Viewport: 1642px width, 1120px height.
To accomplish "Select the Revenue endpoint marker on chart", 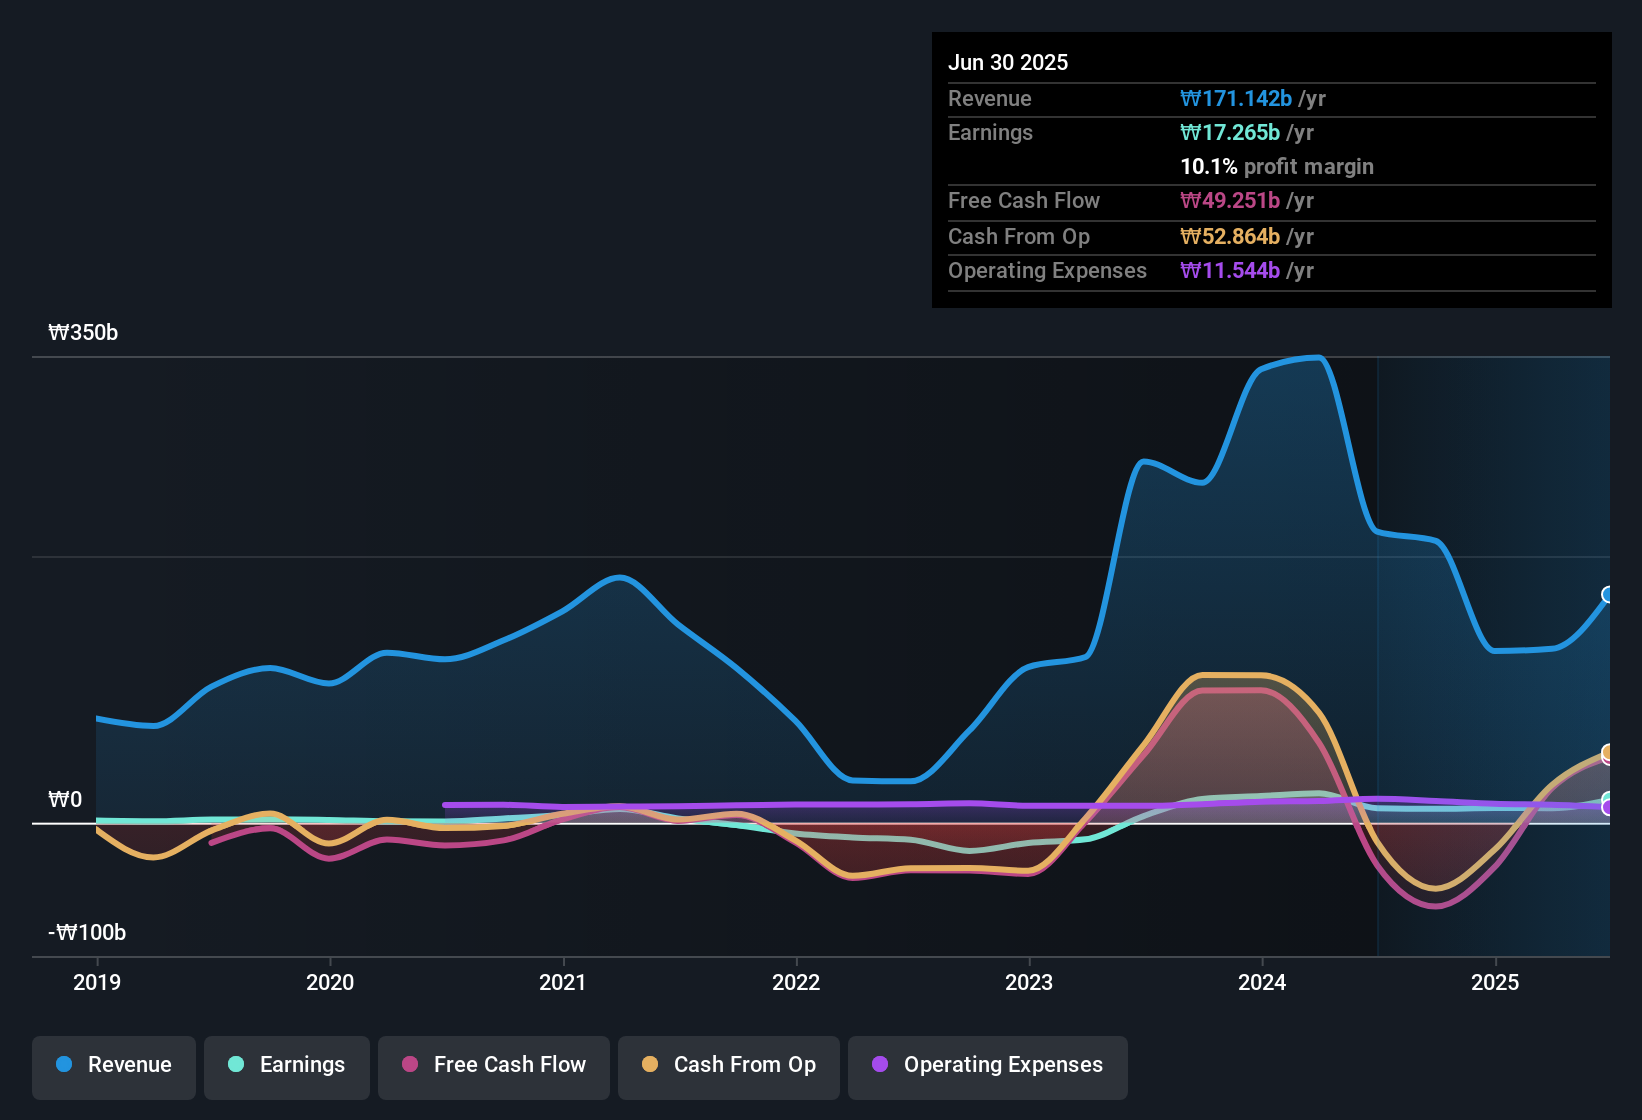I will pos(1608,595).
